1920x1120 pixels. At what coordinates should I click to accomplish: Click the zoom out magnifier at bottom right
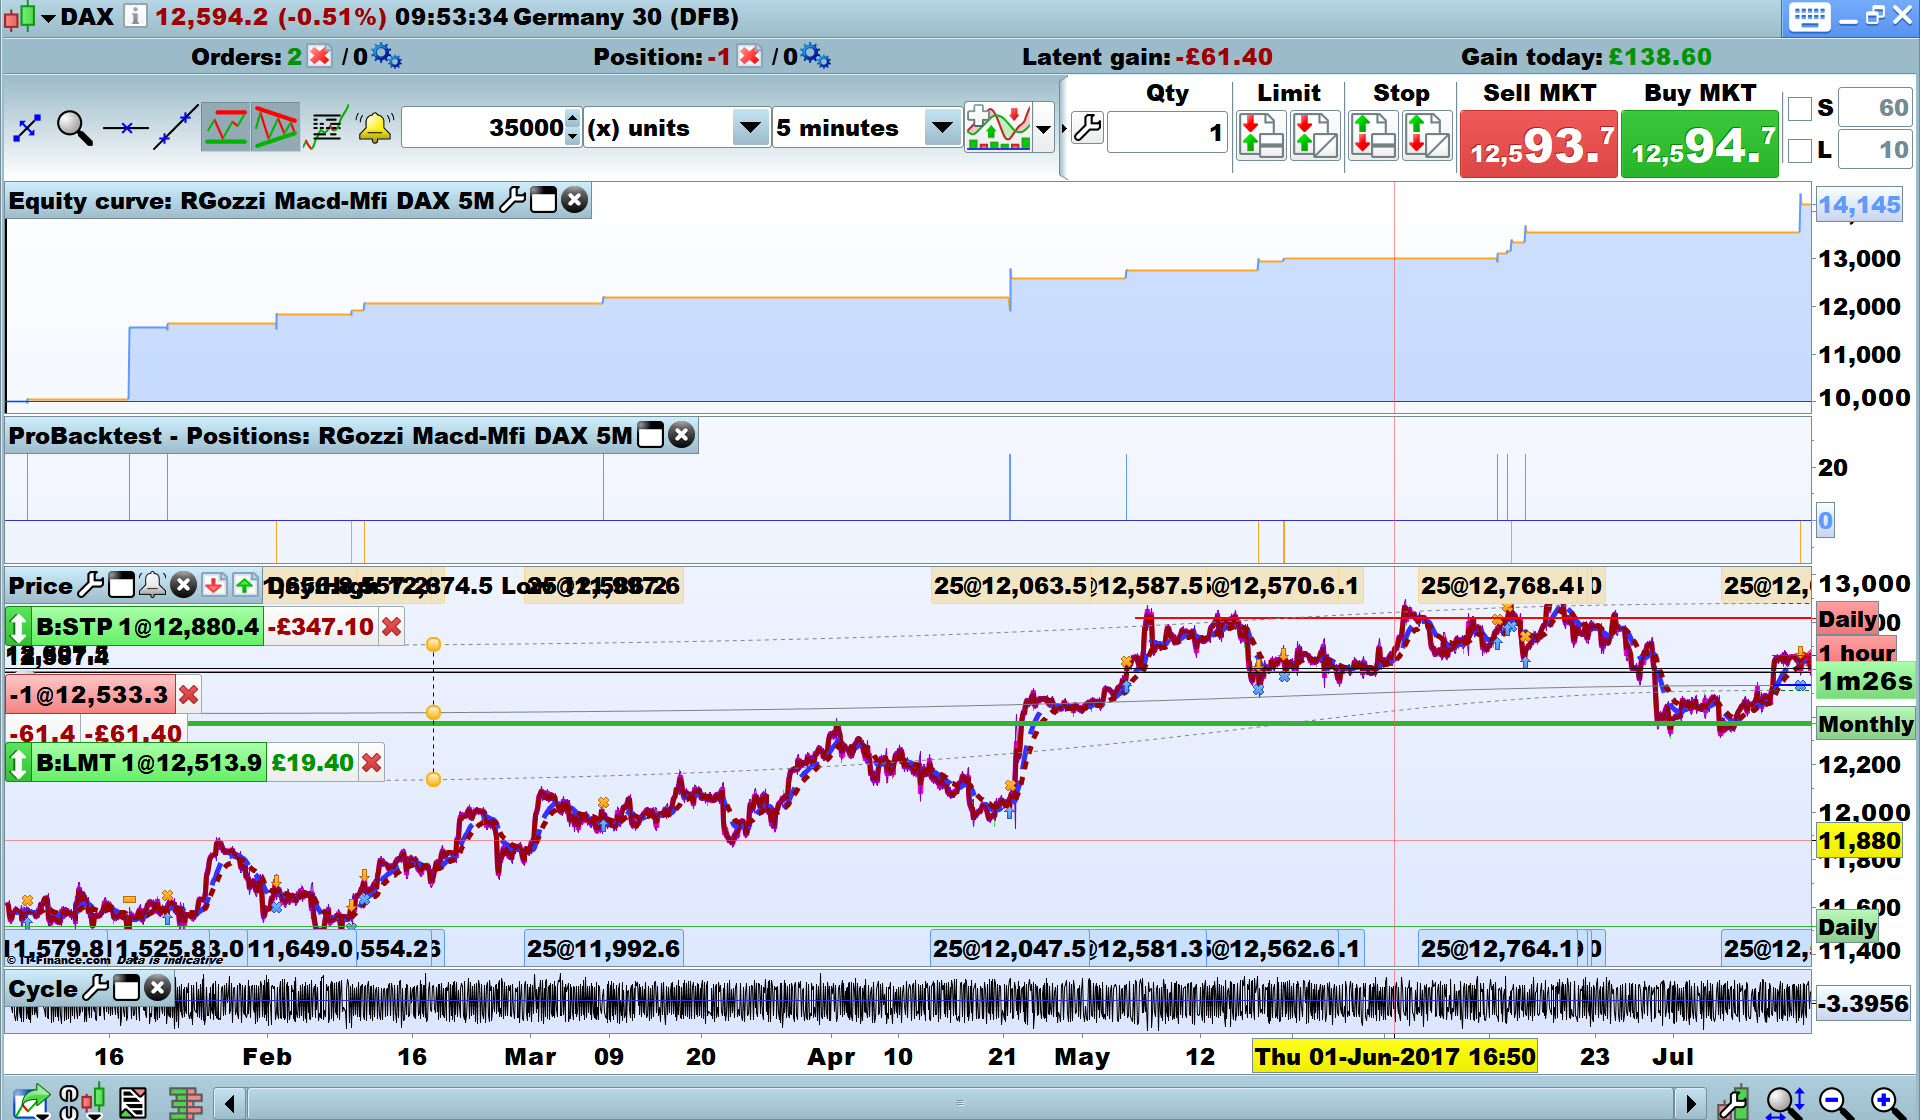[1835, 1103]
